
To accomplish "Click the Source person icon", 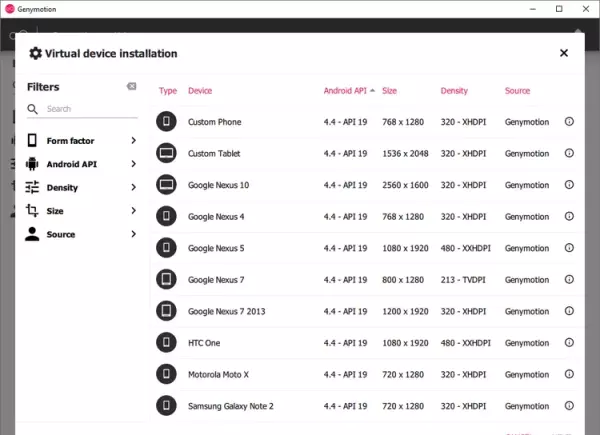I will [32, 234].
